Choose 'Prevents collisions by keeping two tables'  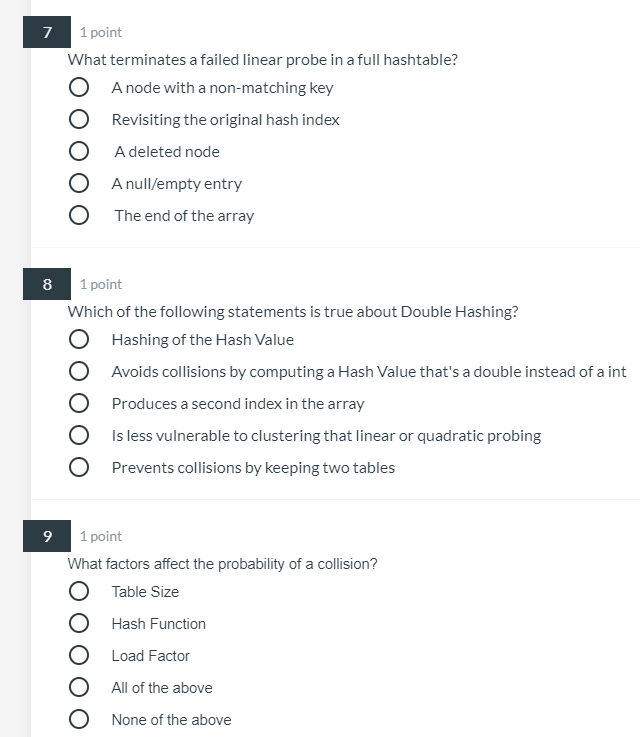78,467
